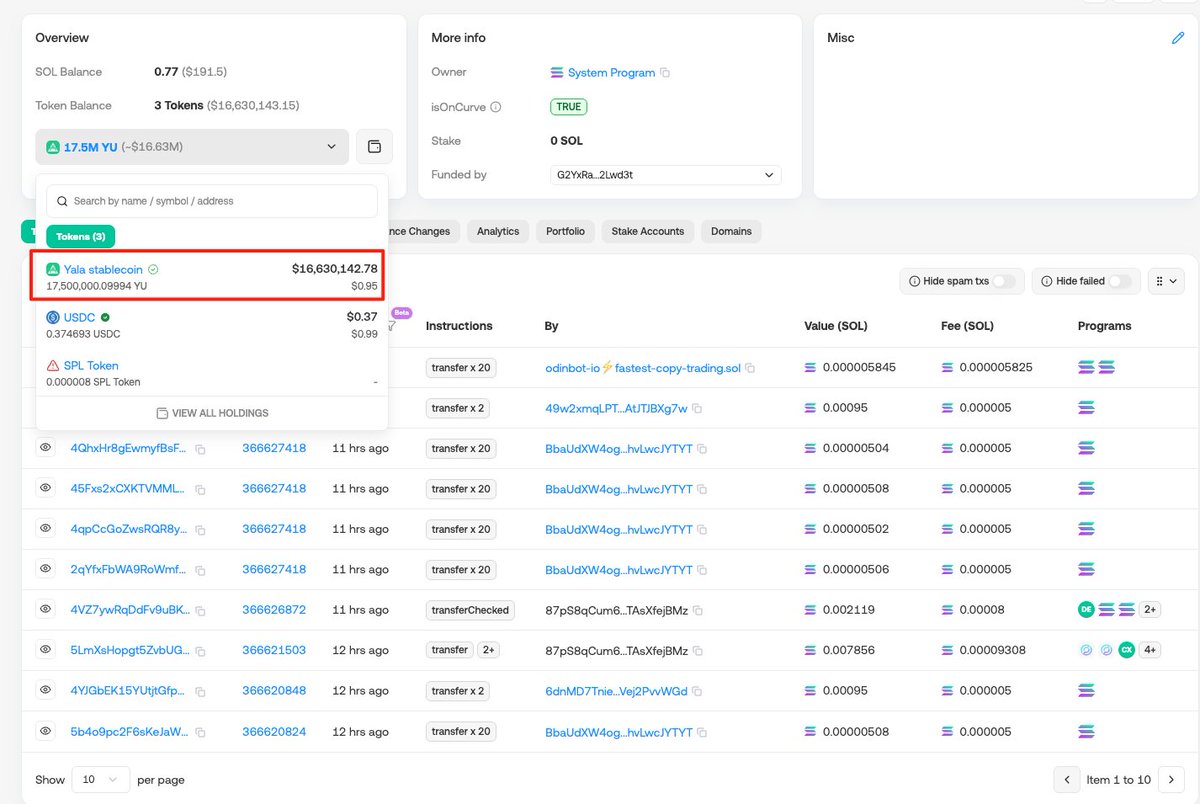Click the eye icon for transaction 4qpCcGoZwsRQR8y
Screen dimensions: 1200x804
click(45, 528)
